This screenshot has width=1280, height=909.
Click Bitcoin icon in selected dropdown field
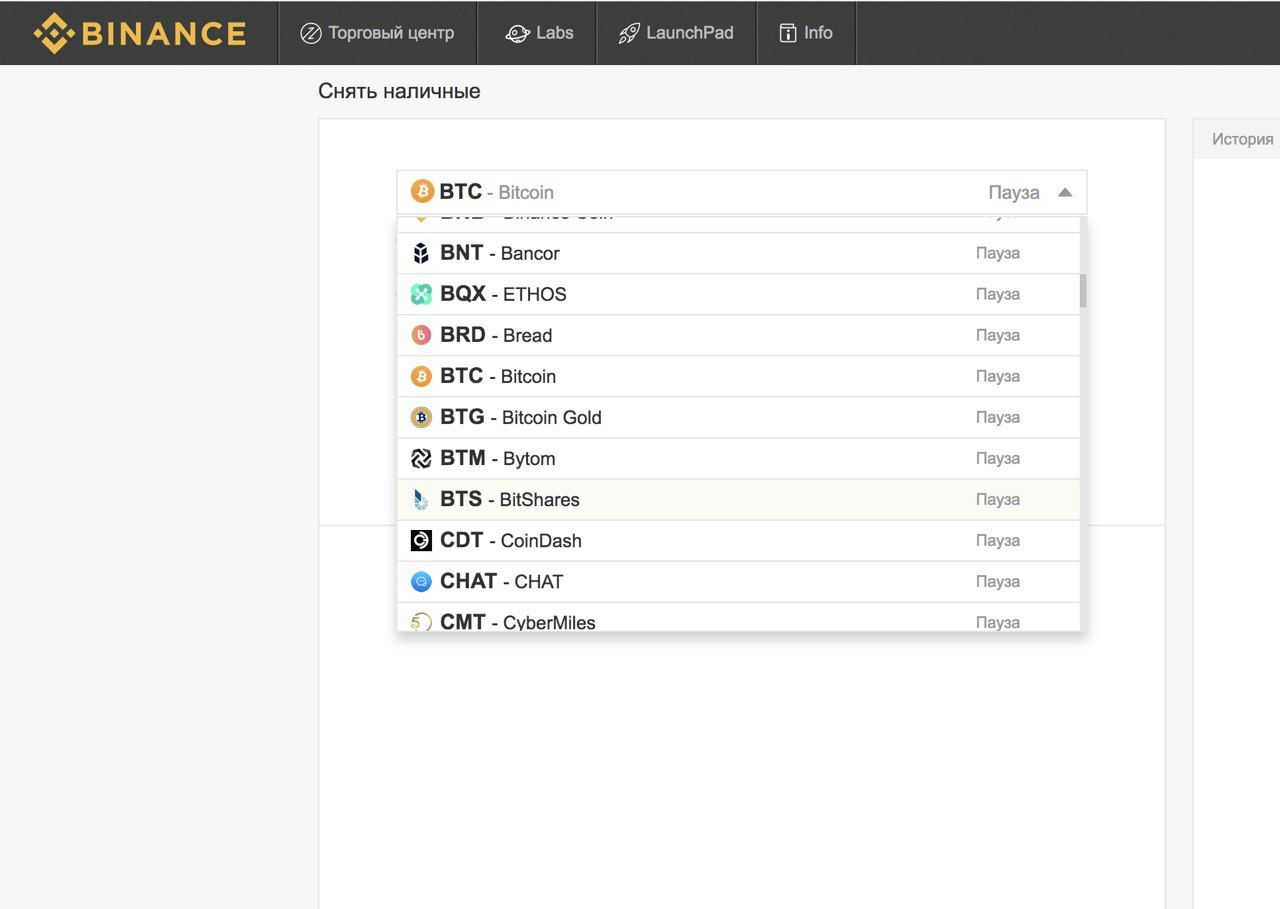(x=422, y=191)
